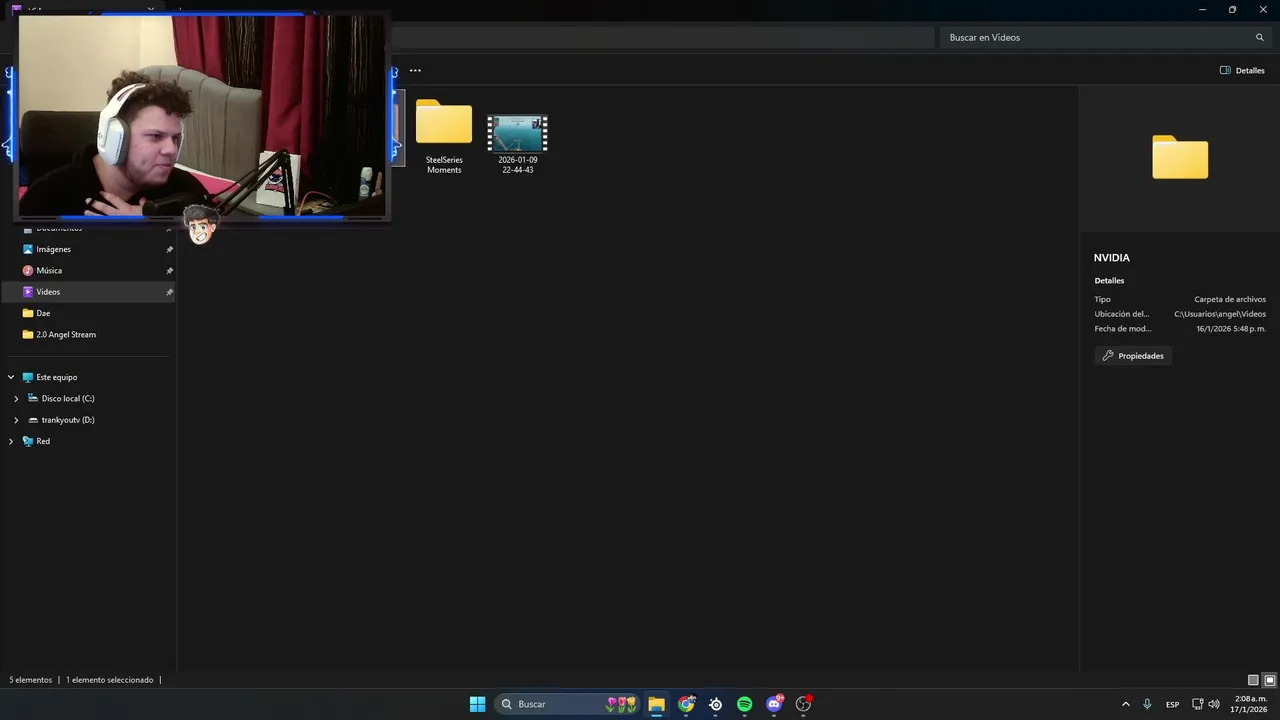This screenshot has height=720, width=1280.
Task: Open the SteelSeries Moments folder
Action: pos(444,136)
